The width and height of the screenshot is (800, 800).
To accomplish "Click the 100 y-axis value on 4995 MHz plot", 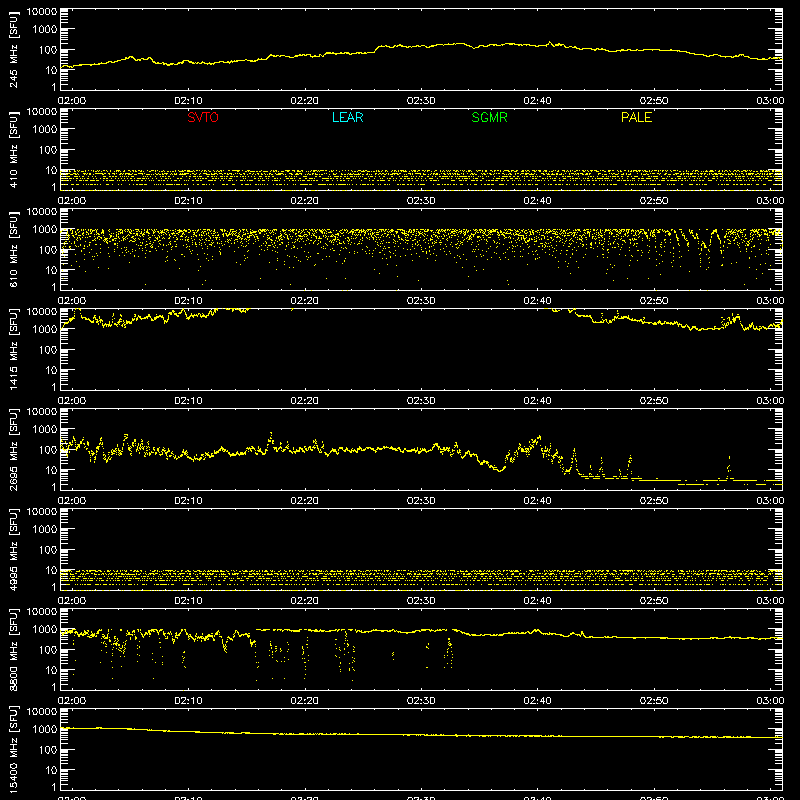I will [x=48, y=550].
